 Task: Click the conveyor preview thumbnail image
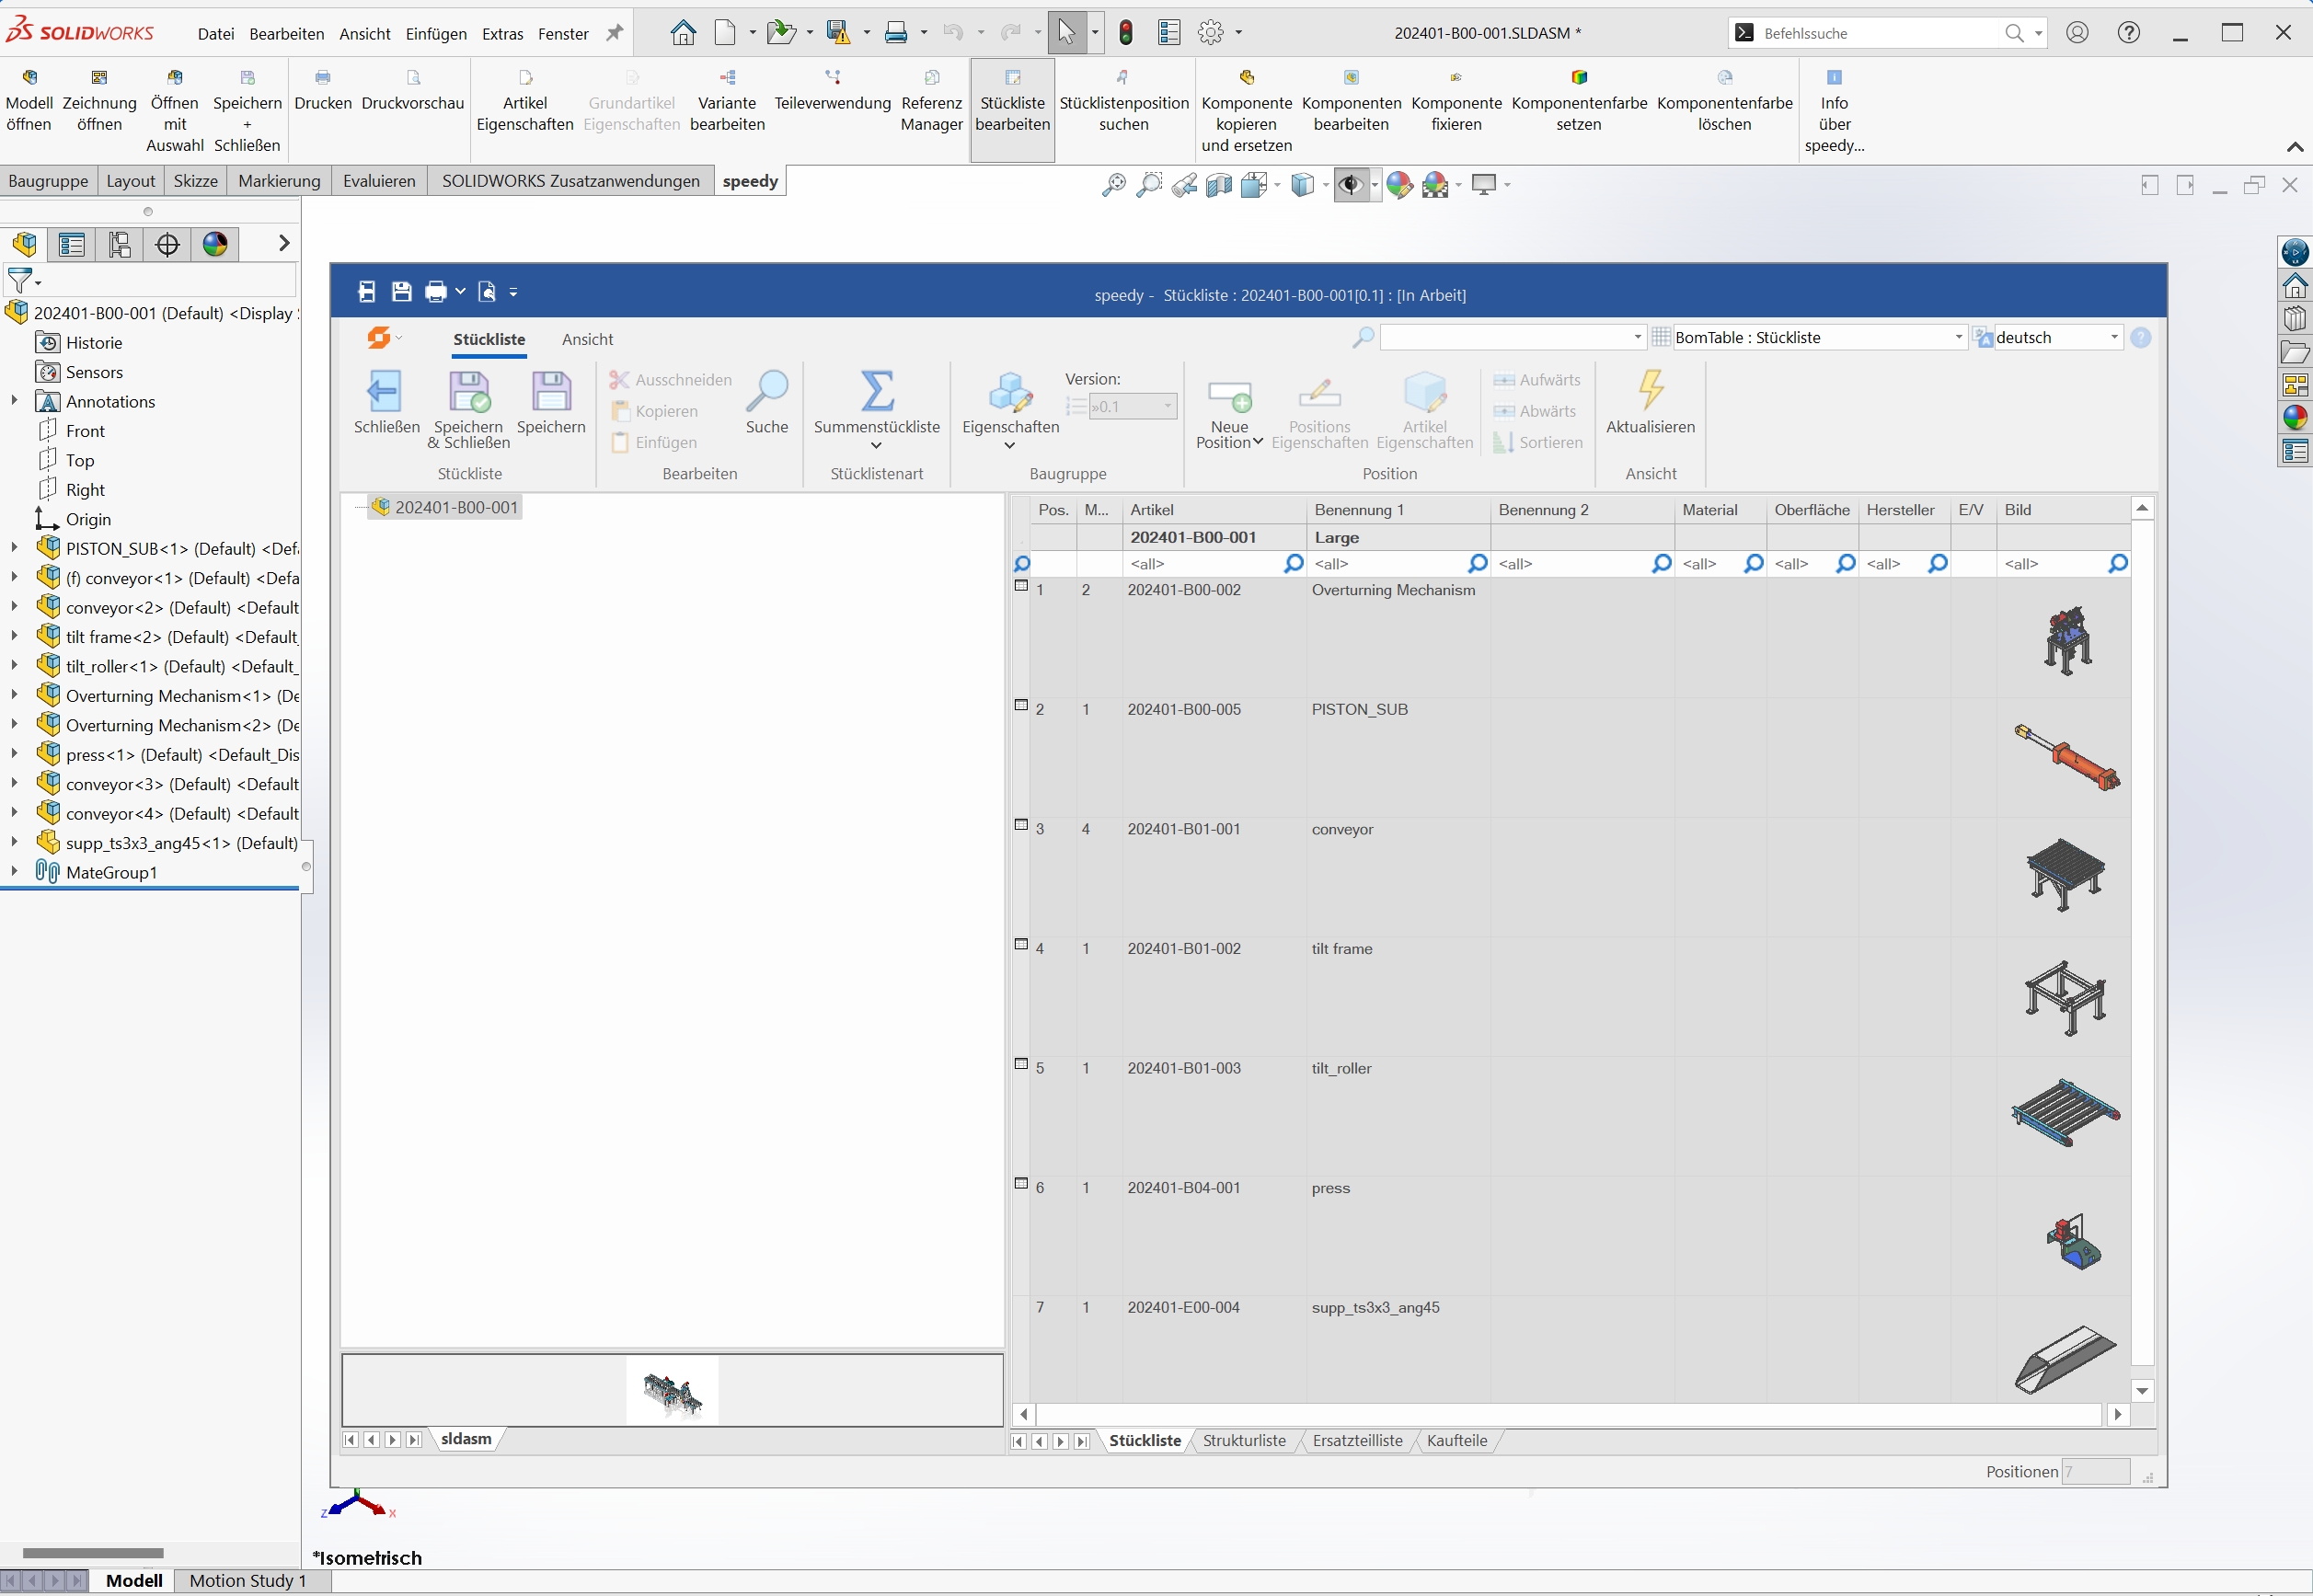(x=2065, y=873)
